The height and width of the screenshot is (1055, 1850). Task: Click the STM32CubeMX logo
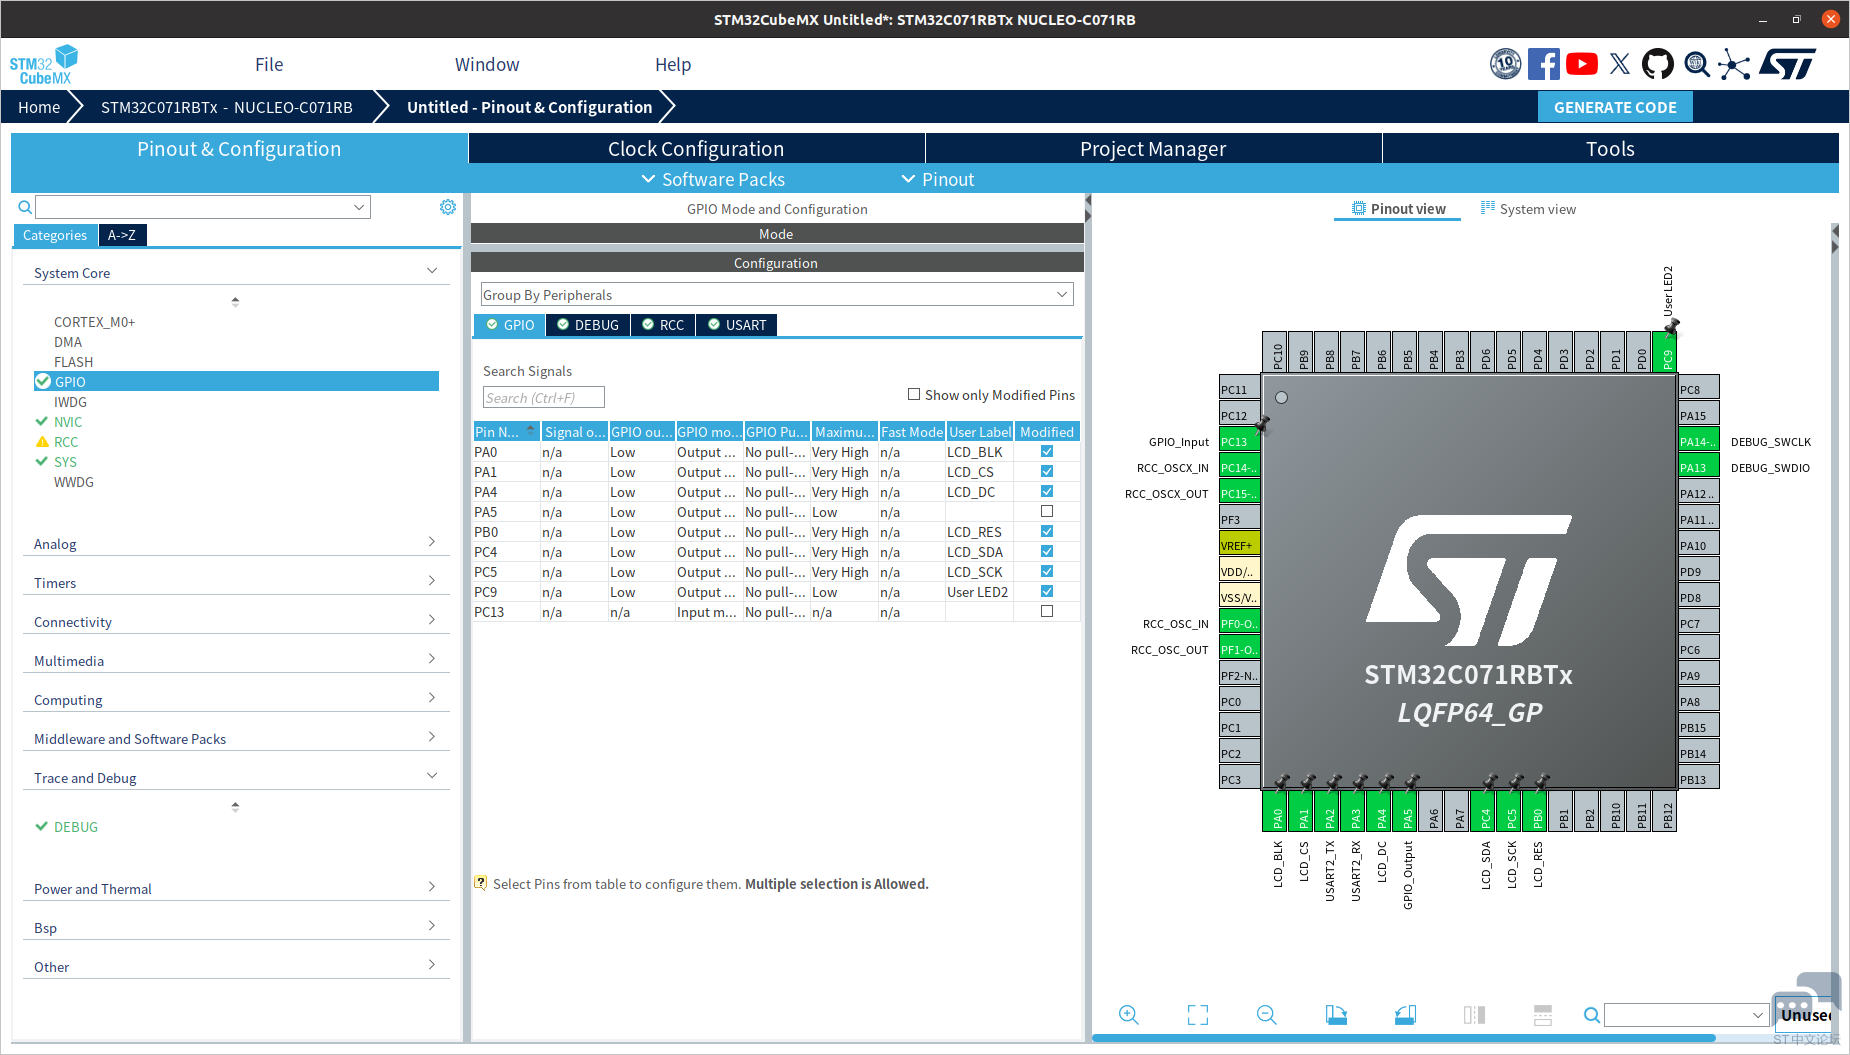[44, 65]
